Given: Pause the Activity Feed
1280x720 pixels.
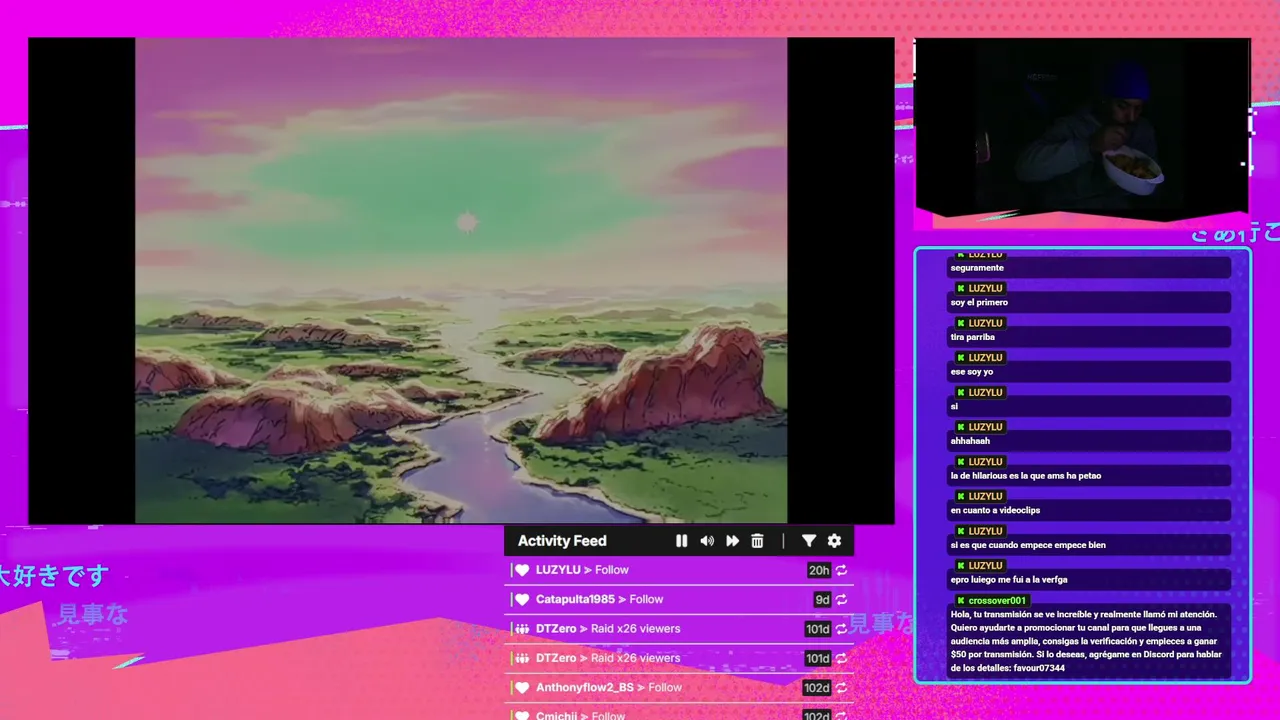Looking at the screenshot, I should (x=681, y=541).
